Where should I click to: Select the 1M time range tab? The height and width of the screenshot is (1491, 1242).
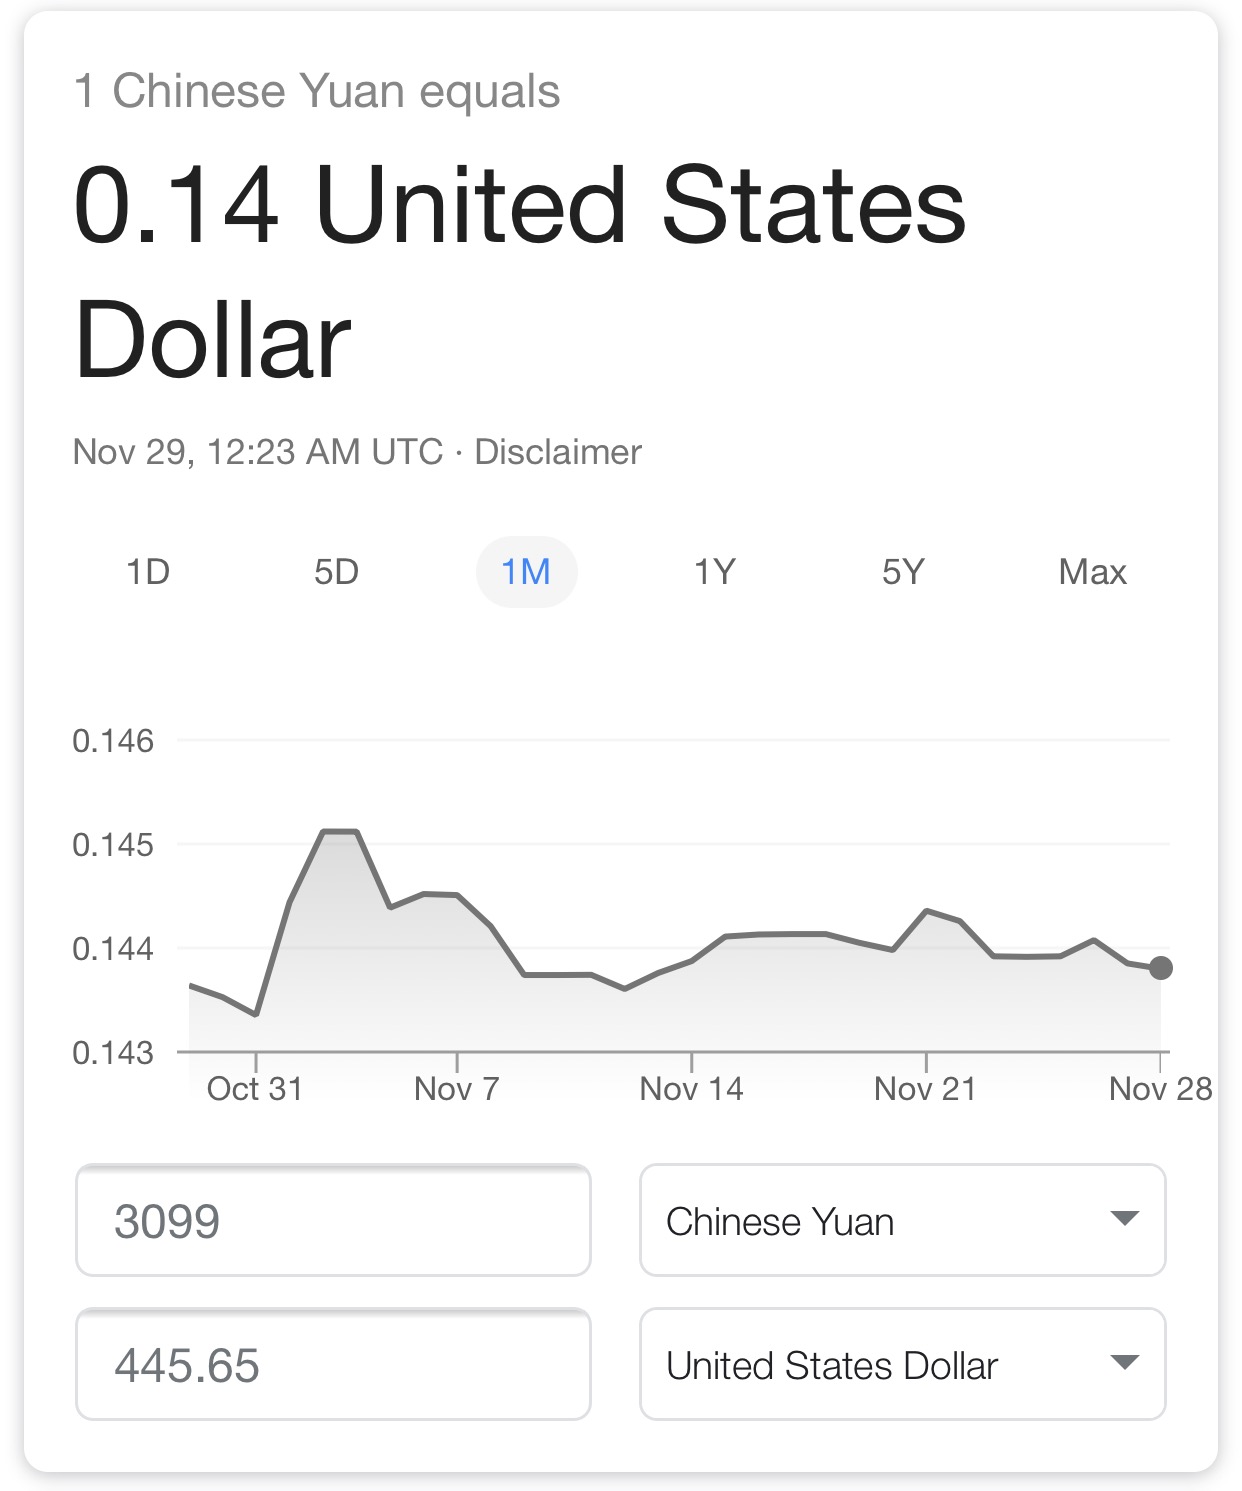point(526,572)
